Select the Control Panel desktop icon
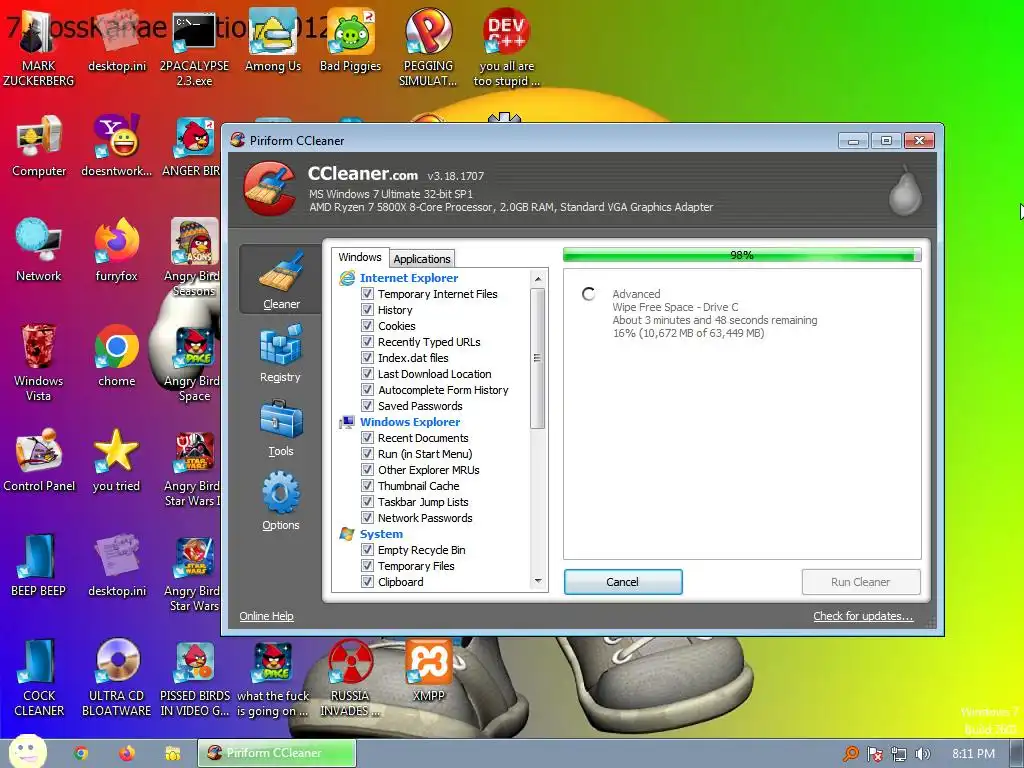Viewport: 1024px width, 768px height. [x=39, y=461]
